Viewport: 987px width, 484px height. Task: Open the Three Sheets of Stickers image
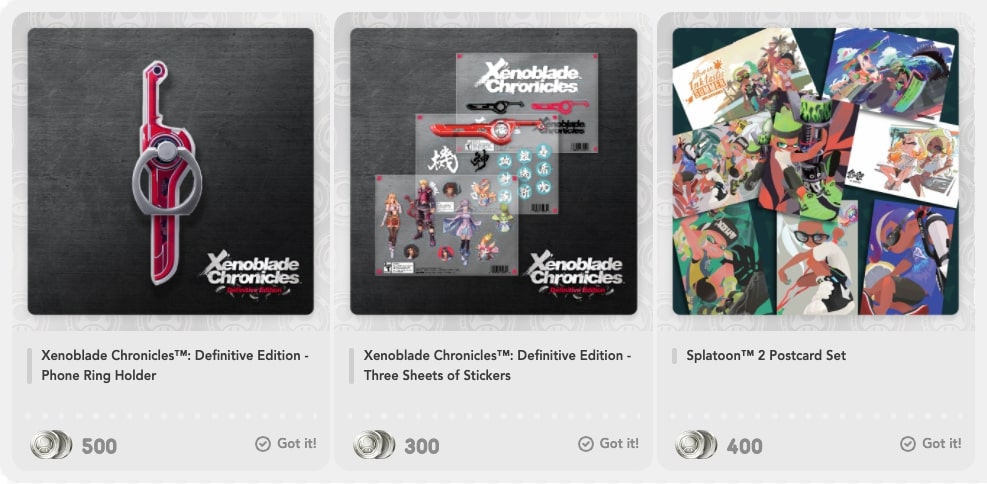coord(494,171)
